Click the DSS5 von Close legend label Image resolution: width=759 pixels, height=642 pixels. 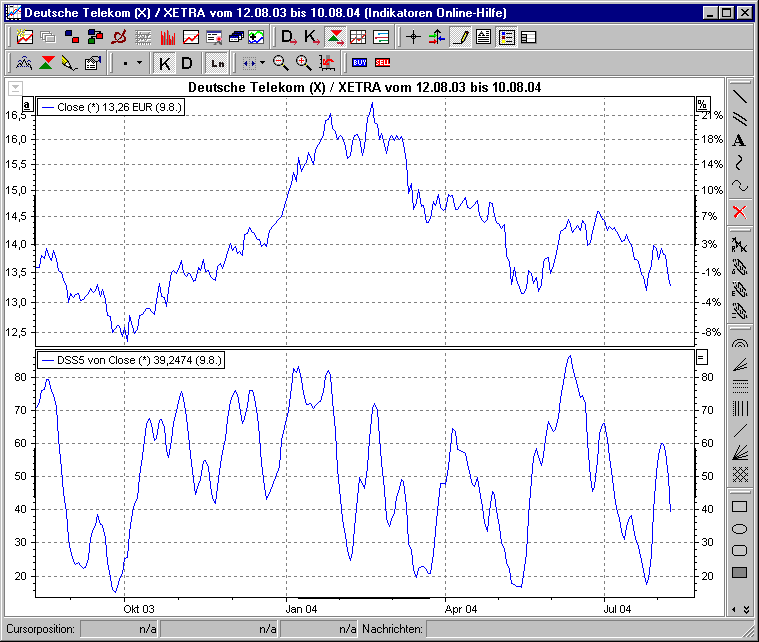130,358
